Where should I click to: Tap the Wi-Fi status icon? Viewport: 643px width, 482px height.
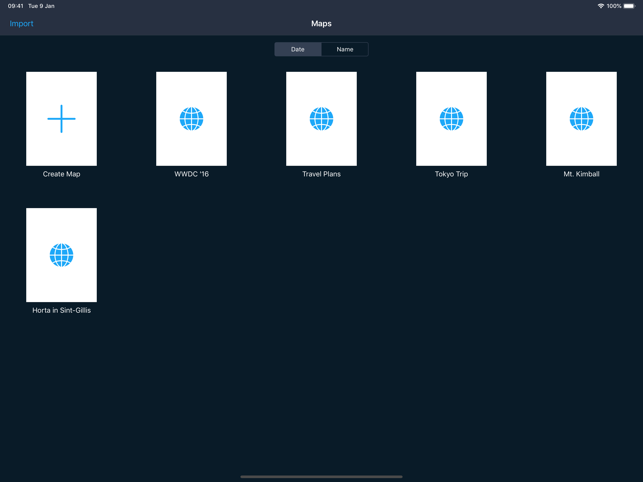(x=600, y=6)
